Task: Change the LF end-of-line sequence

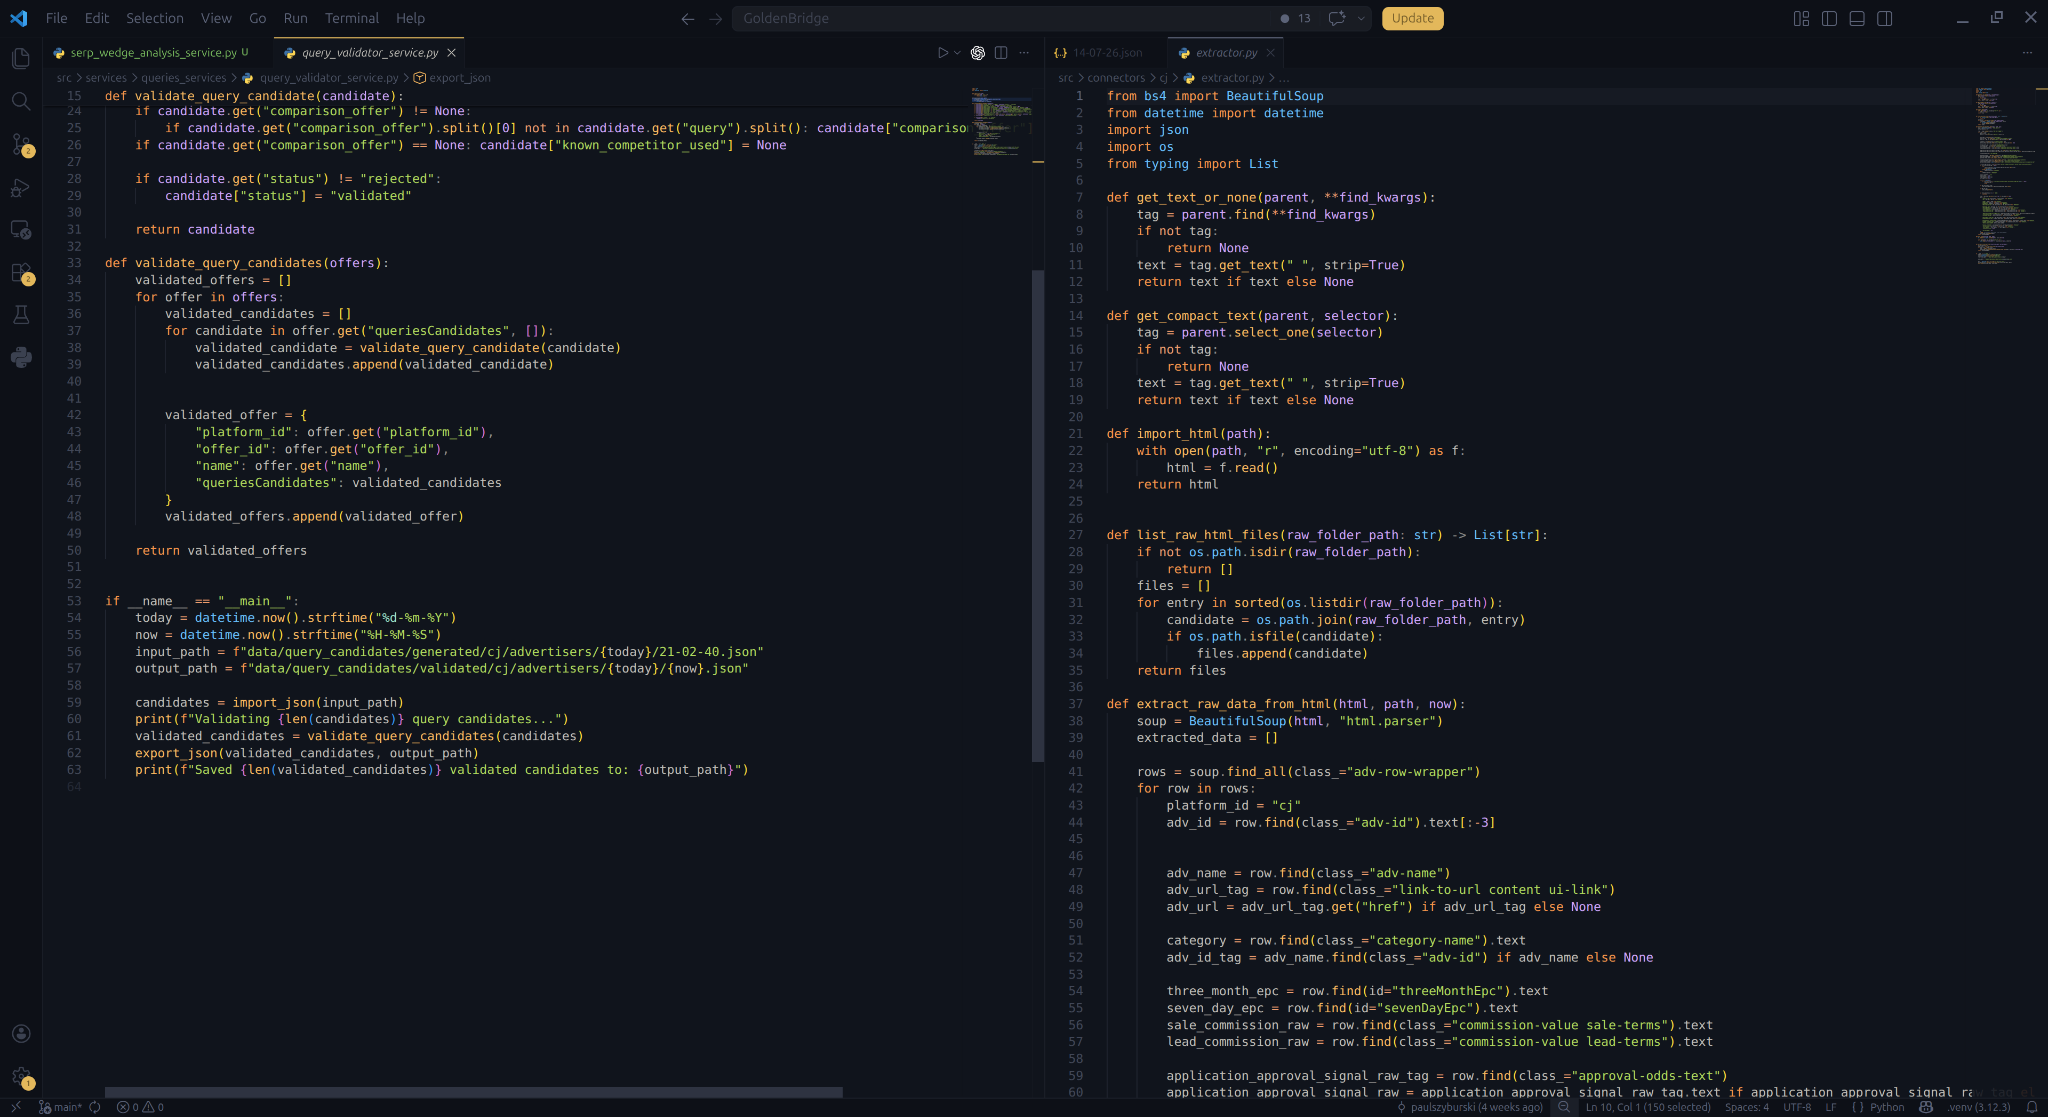Action: point(1831,1107)
